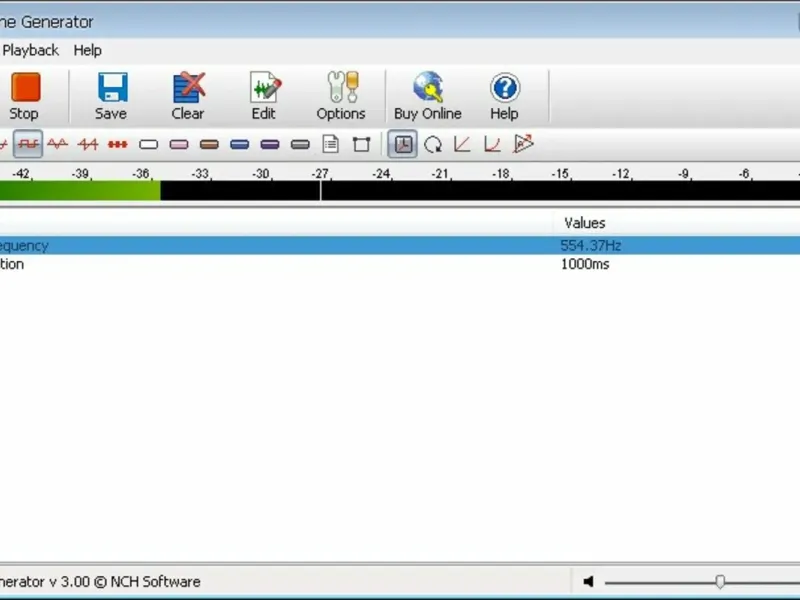Select the triangle wave waveform

click(x=57, y=144)
